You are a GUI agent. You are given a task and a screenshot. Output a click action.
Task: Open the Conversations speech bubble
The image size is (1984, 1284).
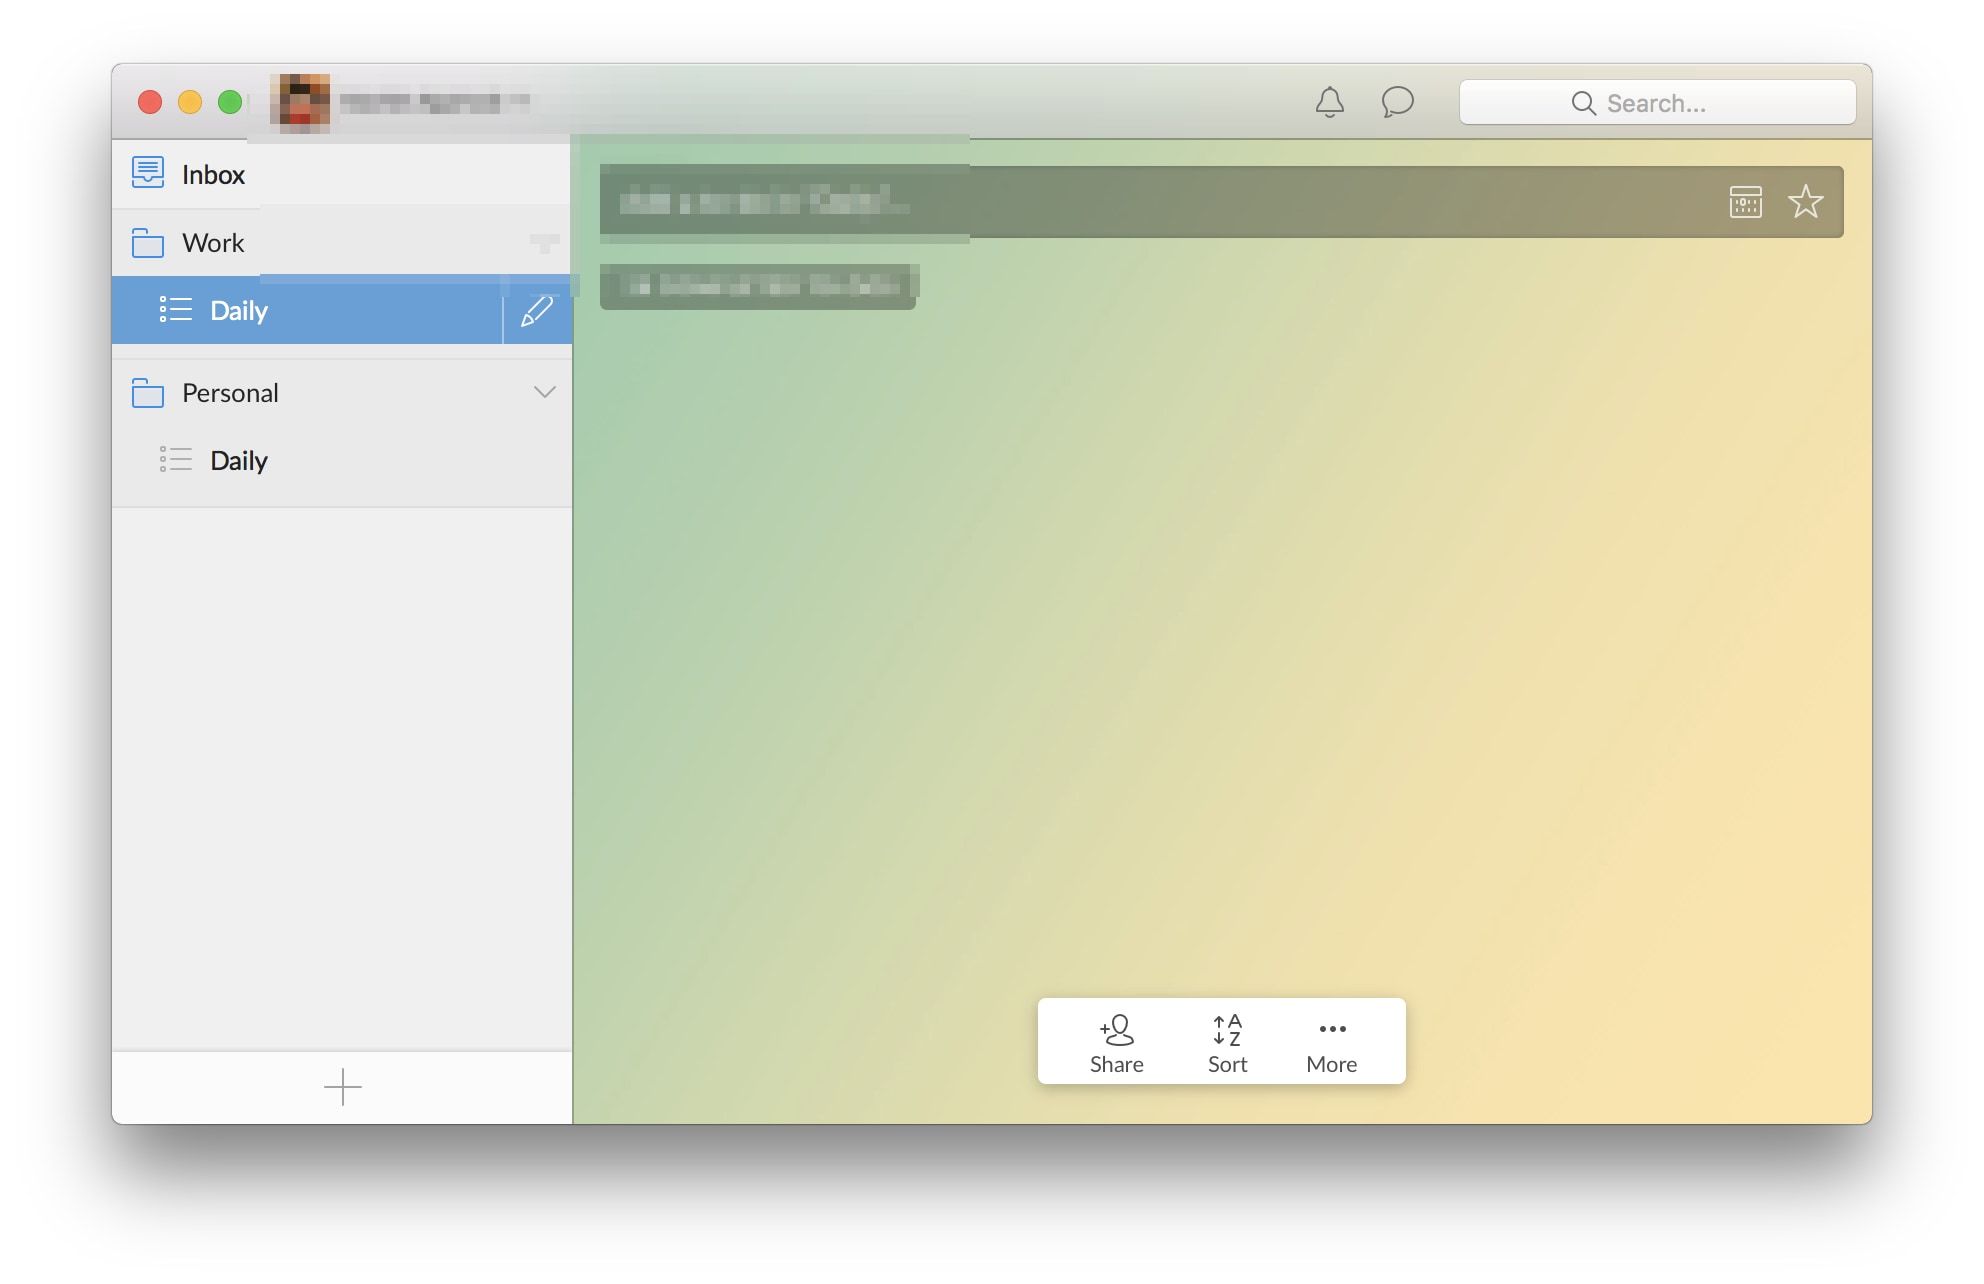[x=1397, y=102]
